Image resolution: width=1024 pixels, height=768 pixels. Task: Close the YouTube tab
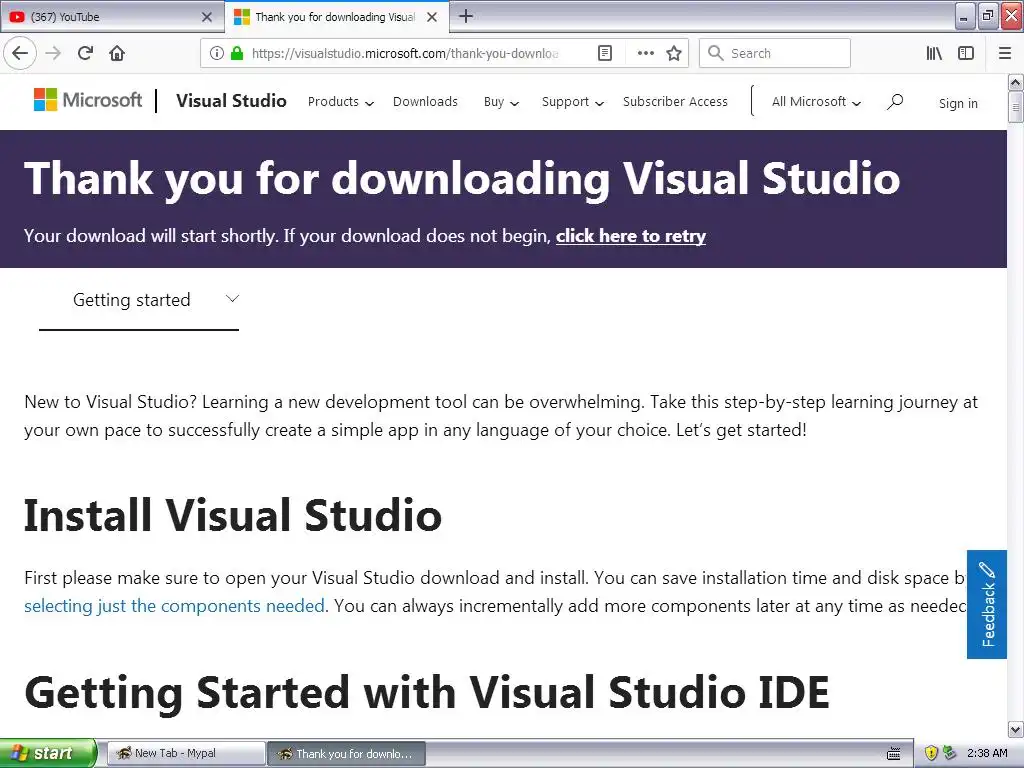click(207, 17)
